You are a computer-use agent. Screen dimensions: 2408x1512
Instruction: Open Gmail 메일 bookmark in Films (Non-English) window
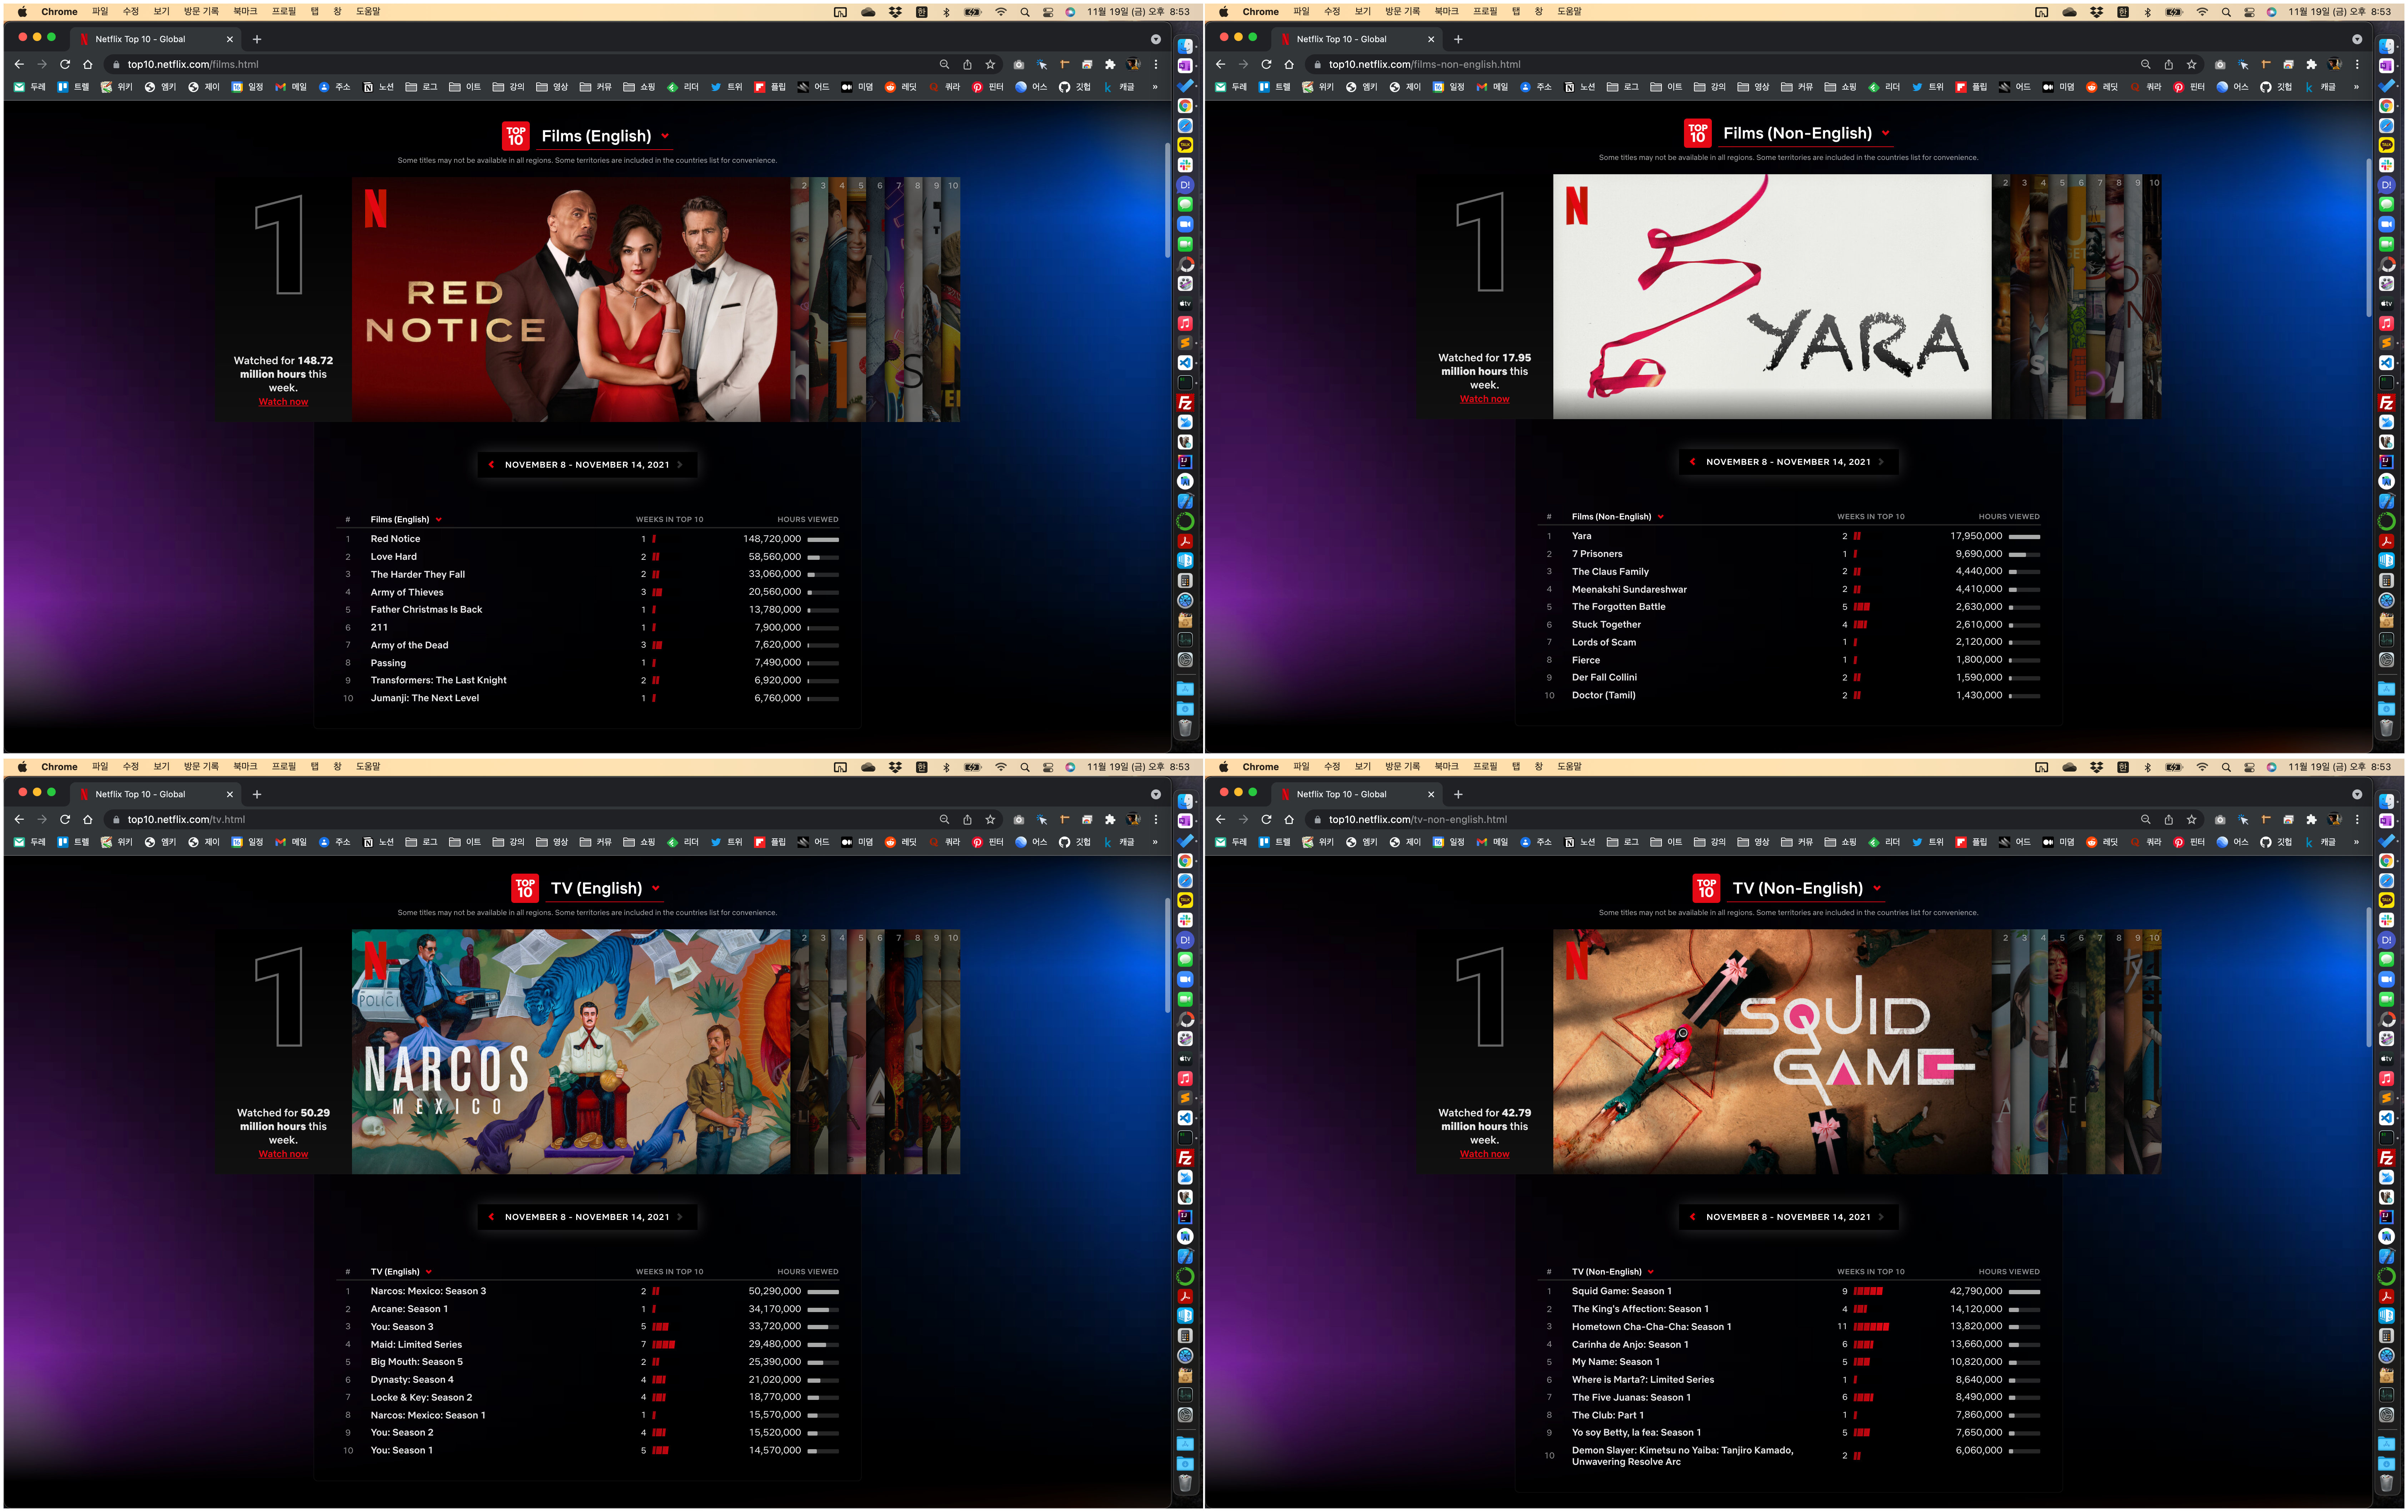(1492, 87)
